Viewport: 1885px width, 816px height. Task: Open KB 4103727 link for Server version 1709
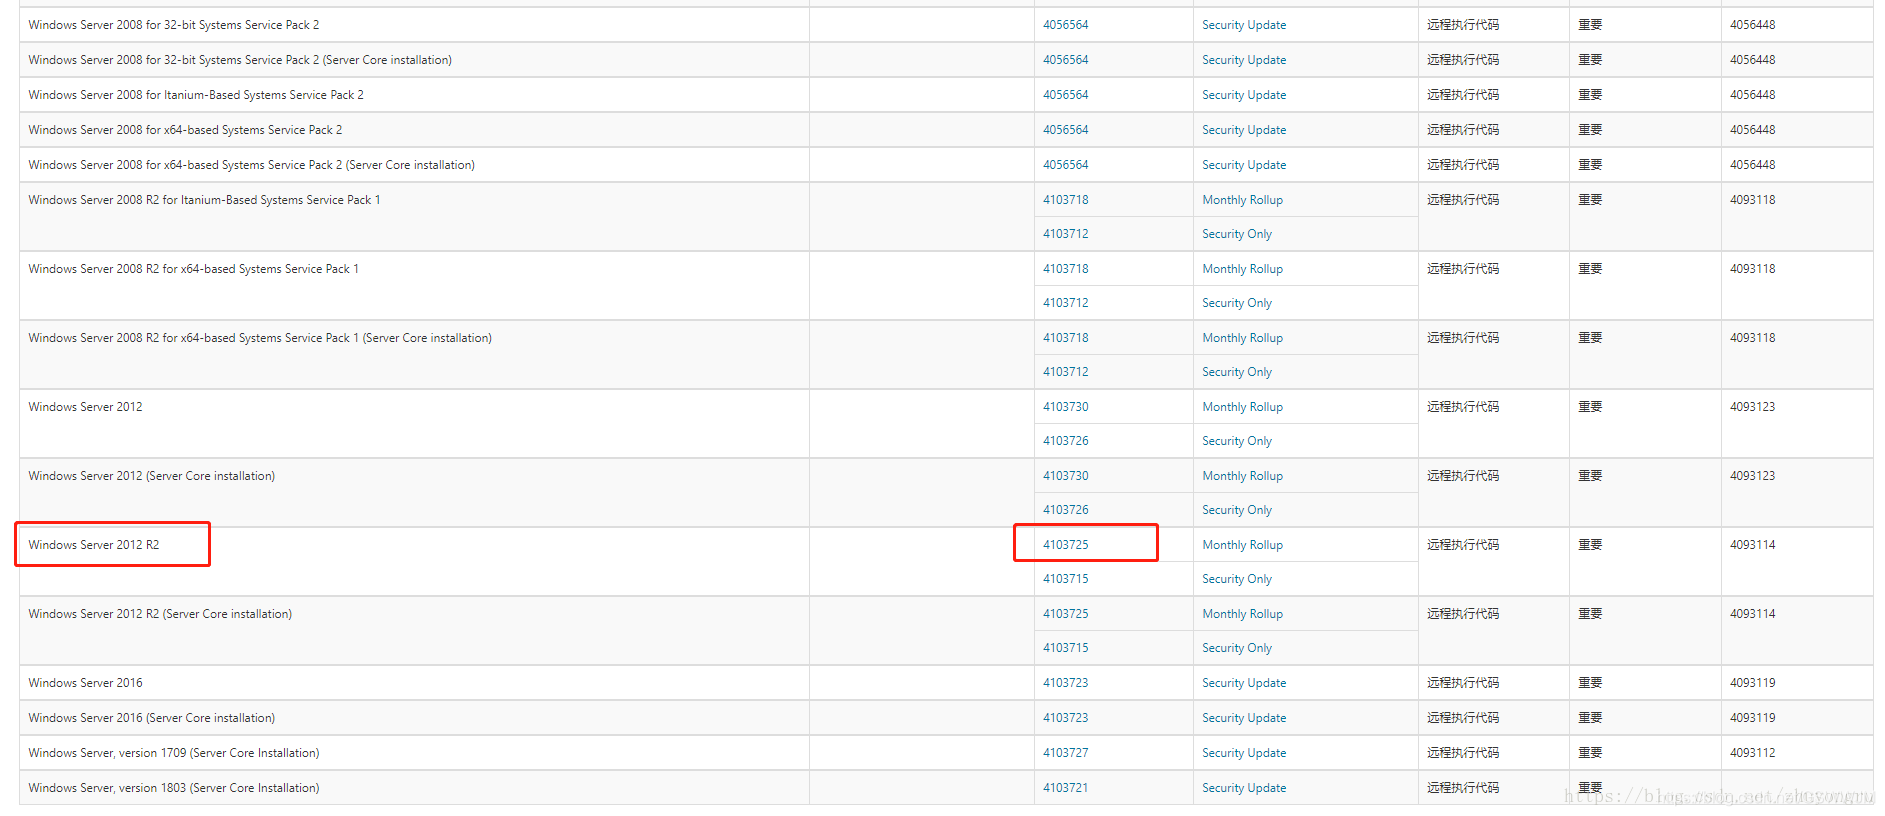(1065, 753)
